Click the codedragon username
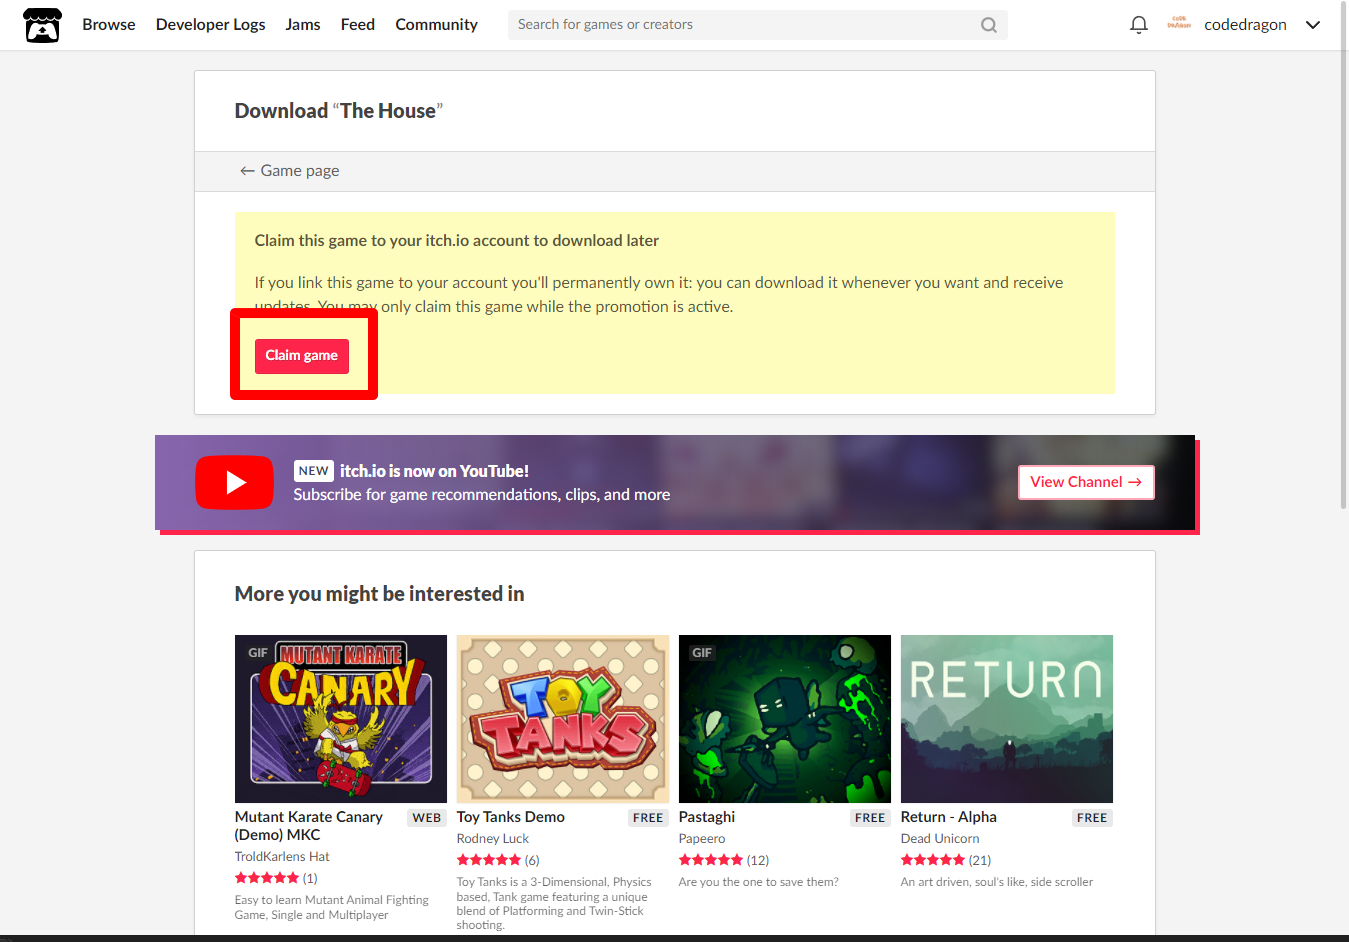The width and height of the screenshot is (1349, 942). click(1245, 25)
